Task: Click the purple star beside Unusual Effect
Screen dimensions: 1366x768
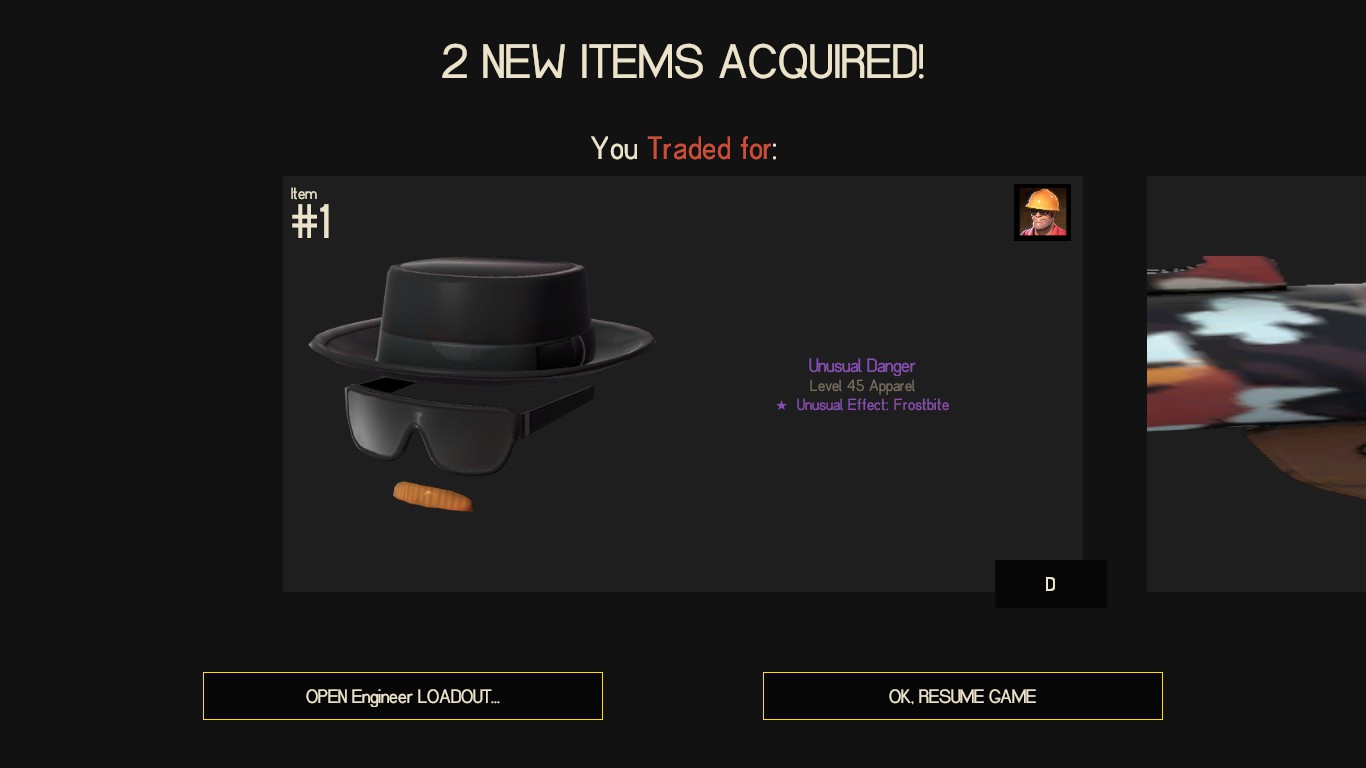Action: (782, 406)
